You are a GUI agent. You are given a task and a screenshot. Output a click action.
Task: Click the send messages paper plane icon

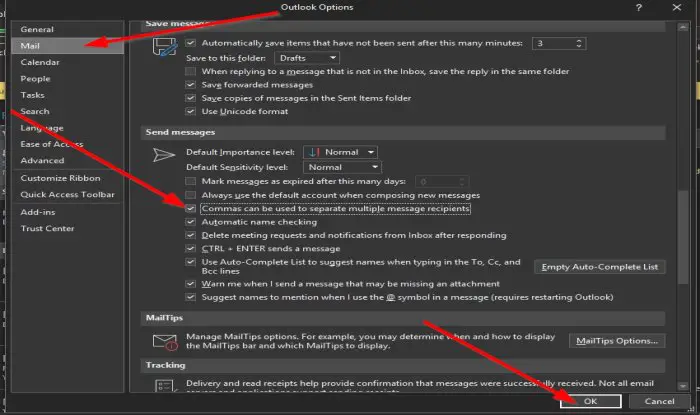tap(164, 155)
